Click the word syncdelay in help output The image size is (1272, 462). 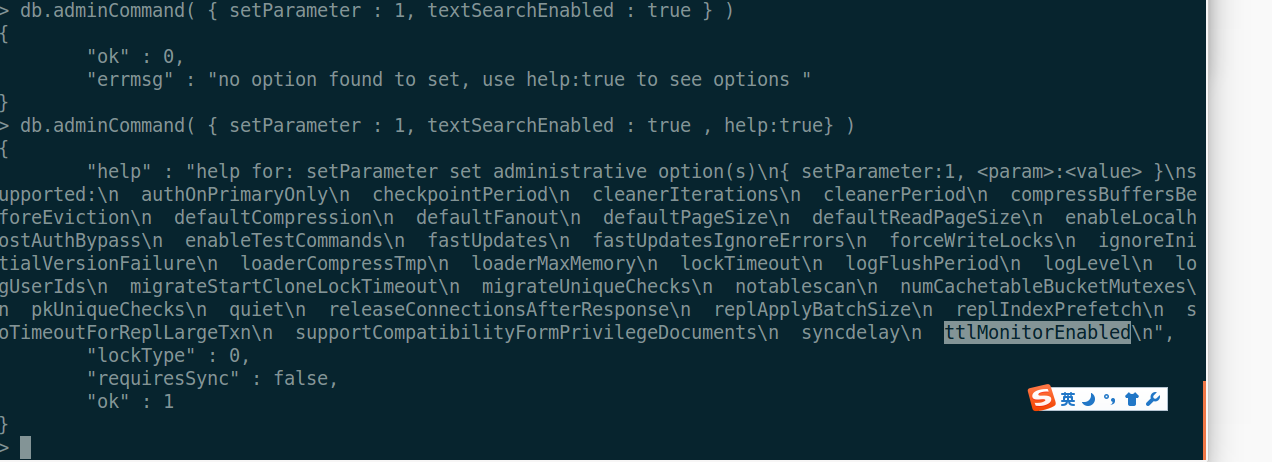point(851,332)
